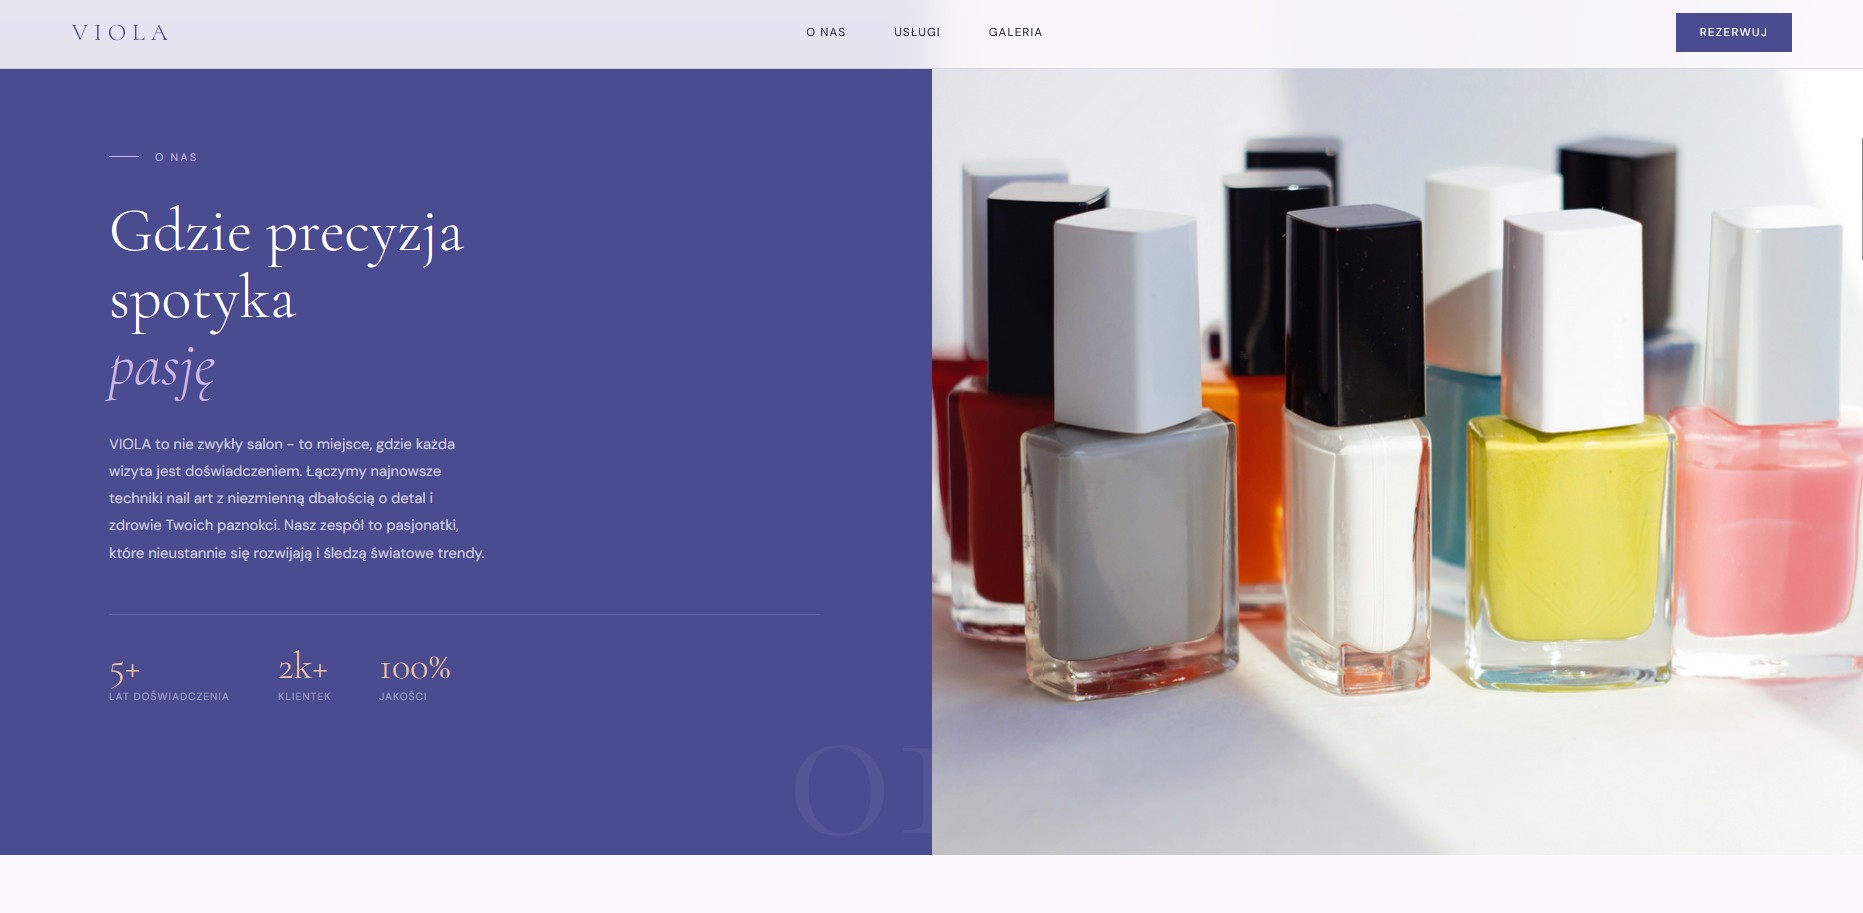Screen dimensions: 1863x913
Task: Click the LAT DOŚWIADCZENIA label
Action: (169, 697)
